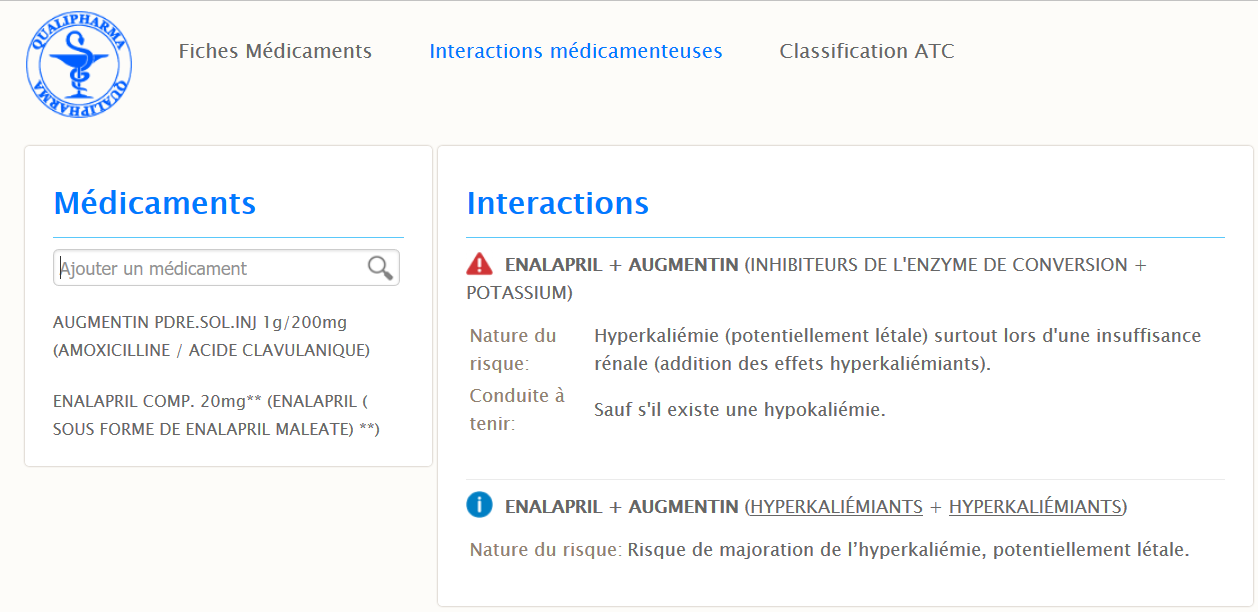The height and width of the screenshot is (612, 1258).
Task: Focus the 'Ajouter un médicament' search field
Action: tap(210, 268)
